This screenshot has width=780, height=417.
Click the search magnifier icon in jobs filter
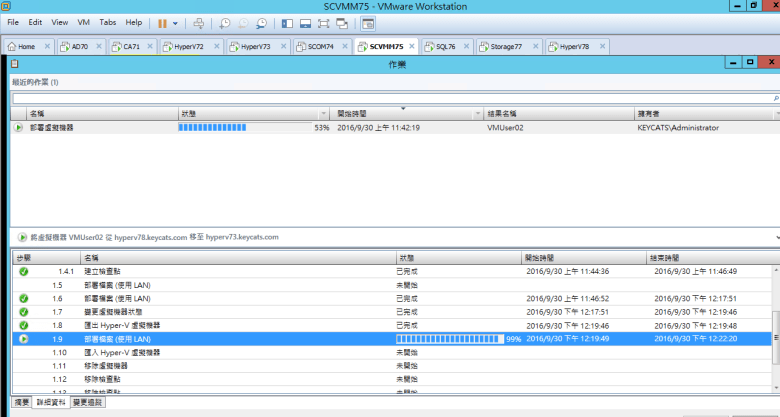(774, 99)
